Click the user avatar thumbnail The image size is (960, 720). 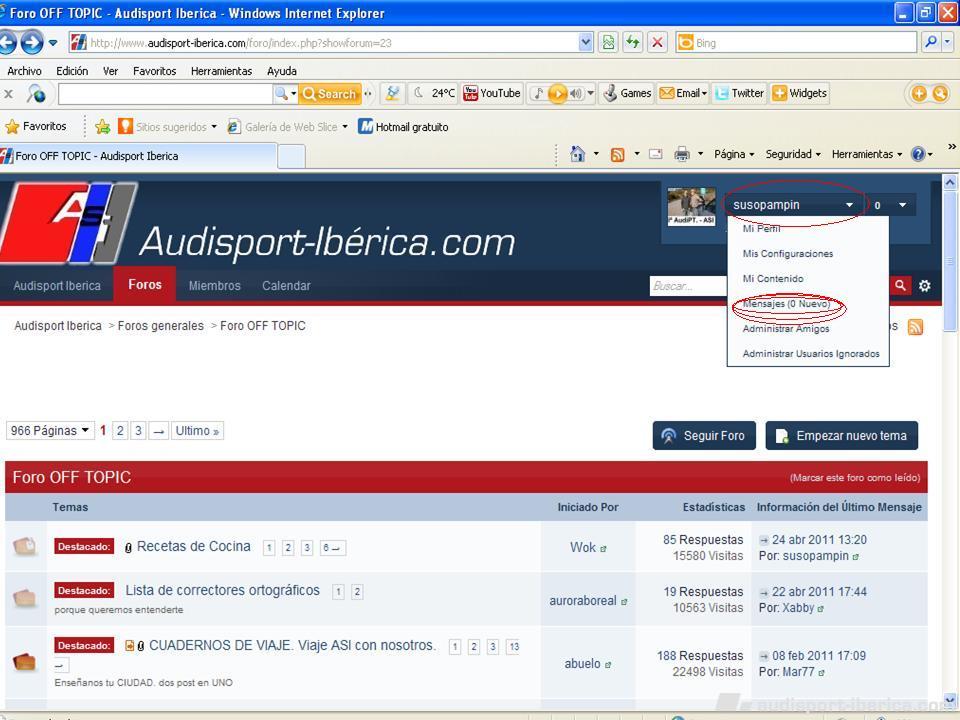point(691,206)
